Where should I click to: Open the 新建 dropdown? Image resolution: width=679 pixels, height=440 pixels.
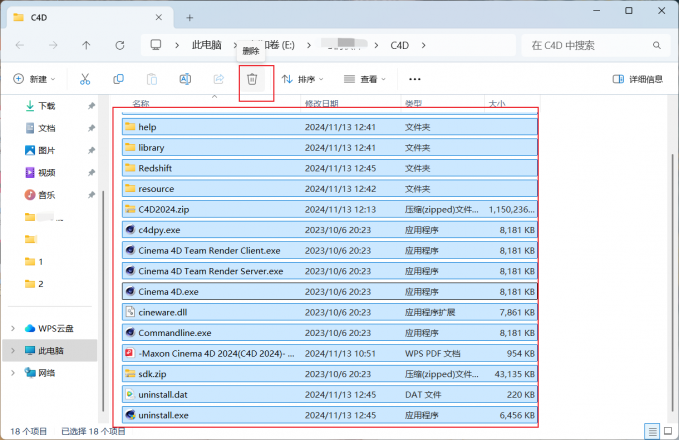(x=35, y=79)
